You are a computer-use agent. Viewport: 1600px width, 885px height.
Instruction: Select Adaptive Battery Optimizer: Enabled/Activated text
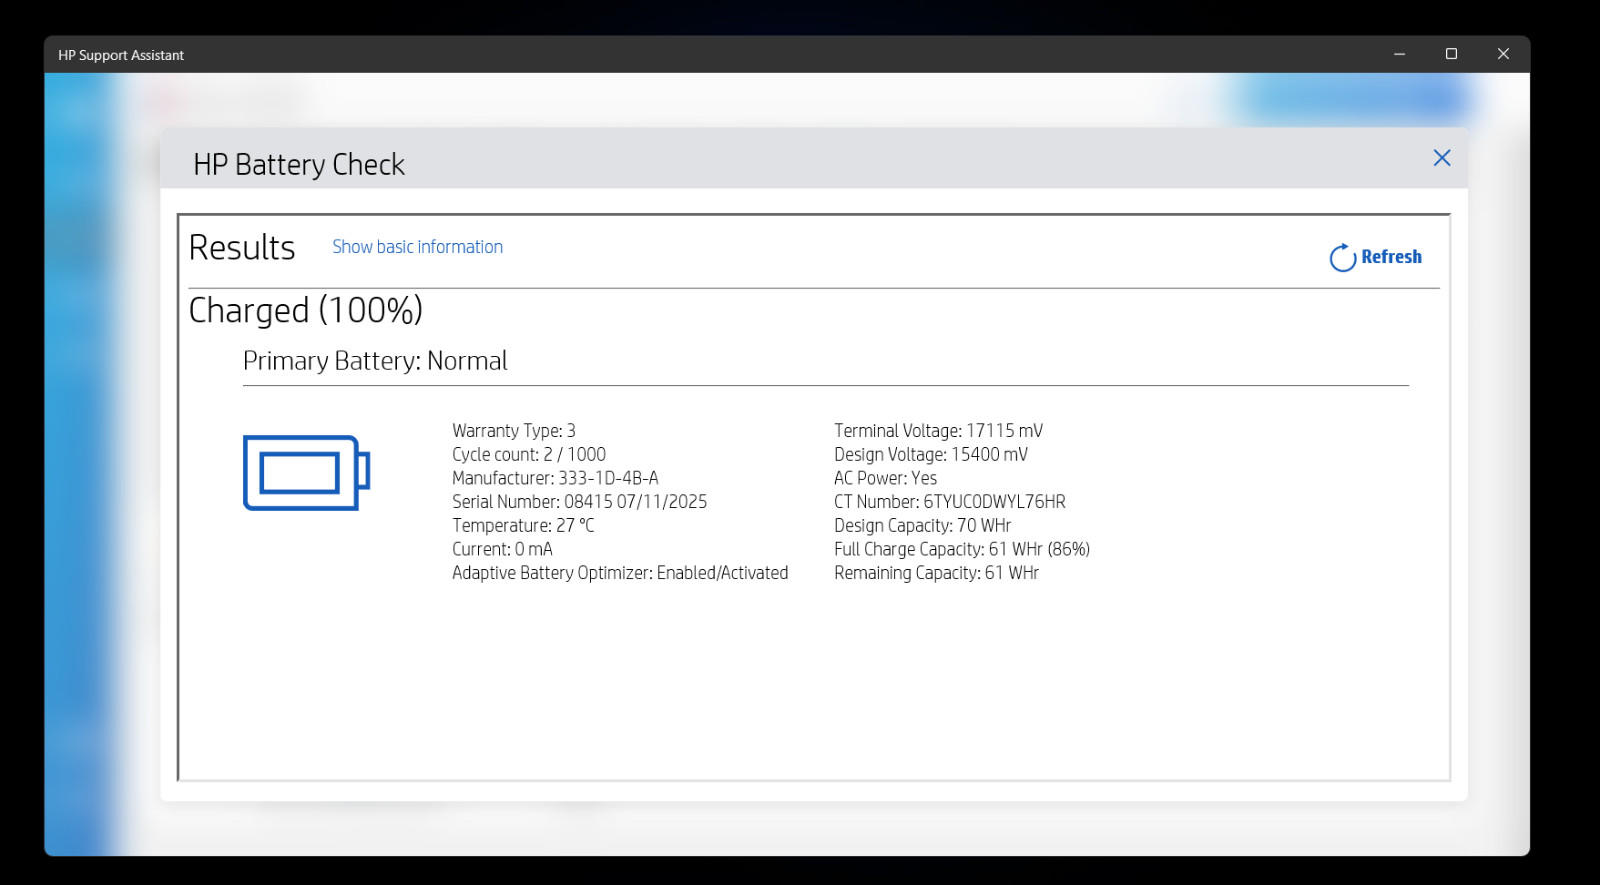click(620, 573)
